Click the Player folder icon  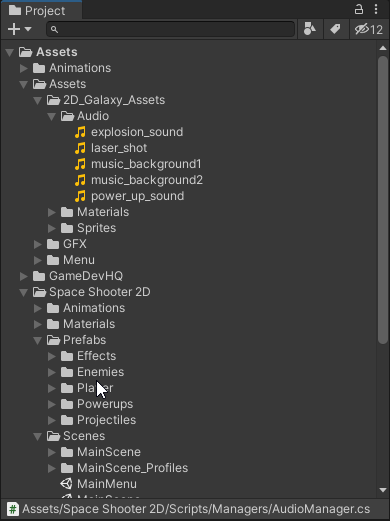point(67,388)
